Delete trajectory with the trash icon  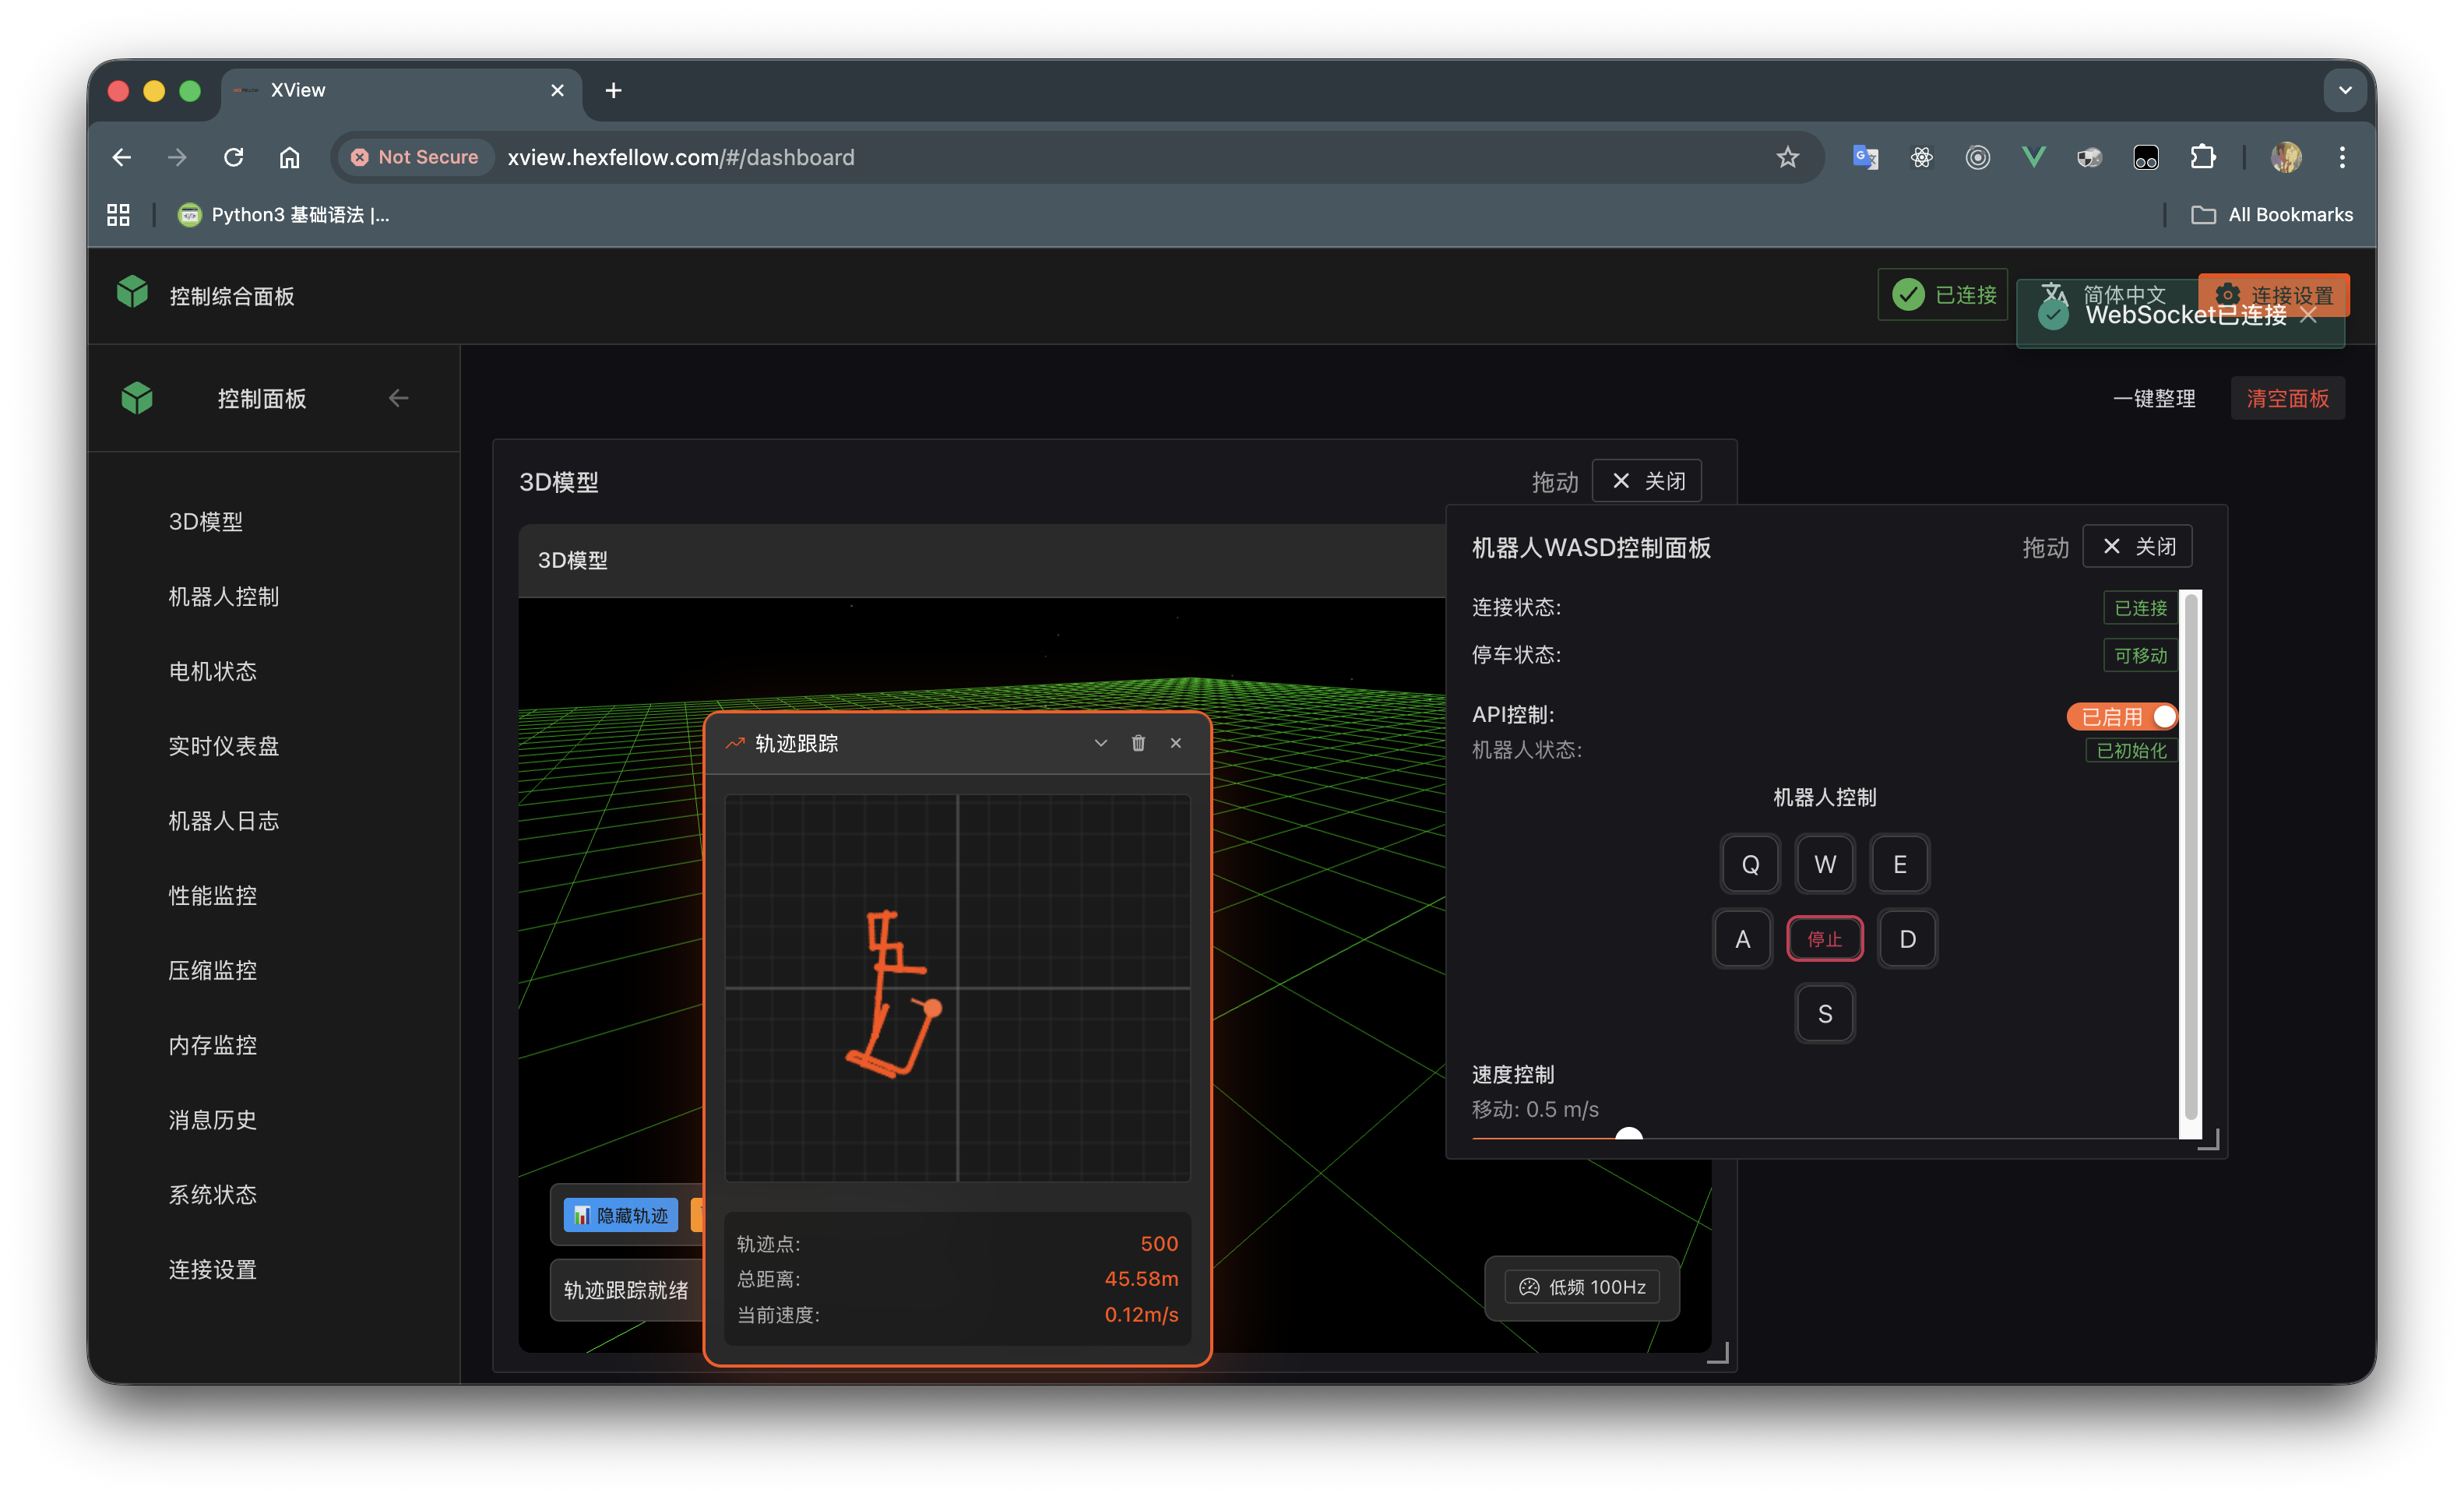(1138, 743)
